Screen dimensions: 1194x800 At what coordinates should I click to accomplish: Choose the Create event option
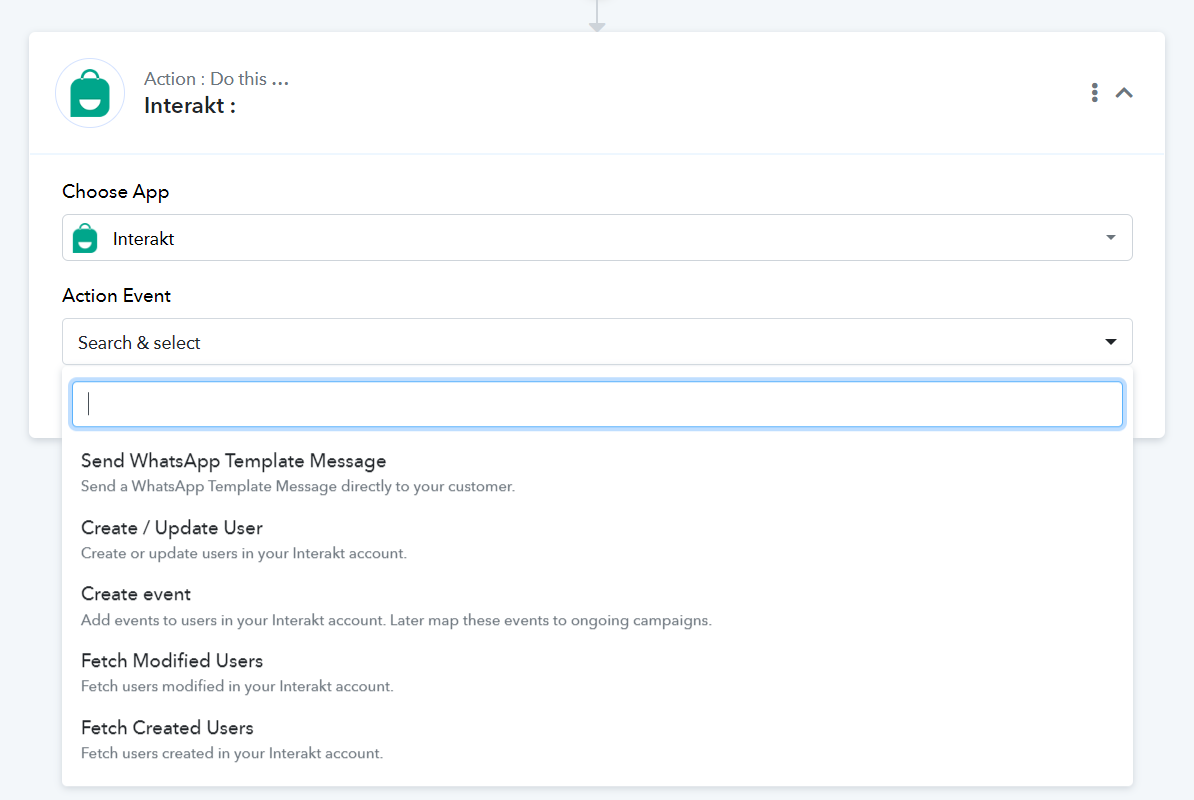597,606
